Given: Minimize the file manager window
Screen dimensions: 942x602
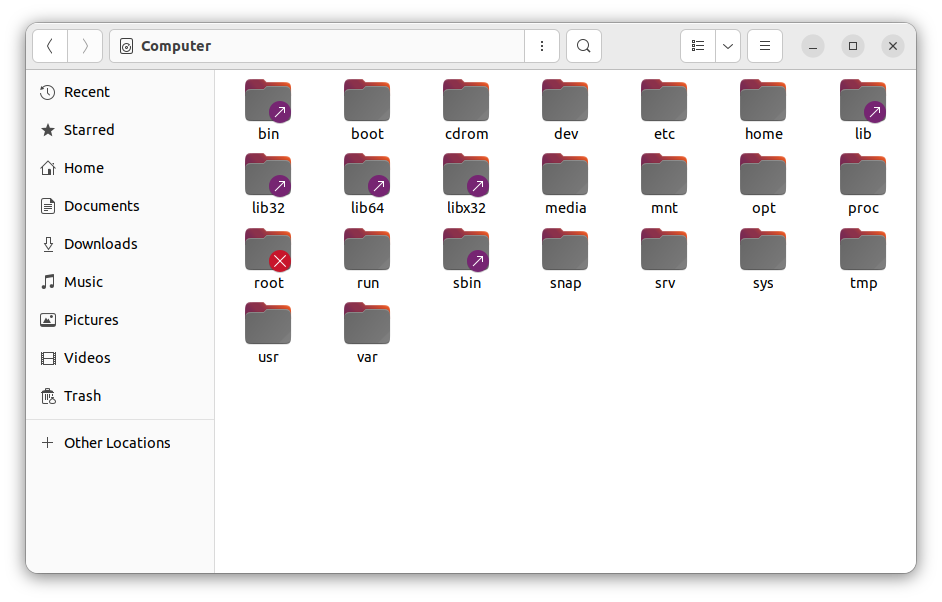Looking at the screenshot, I should pyautogui.click(x=813, y=46).
